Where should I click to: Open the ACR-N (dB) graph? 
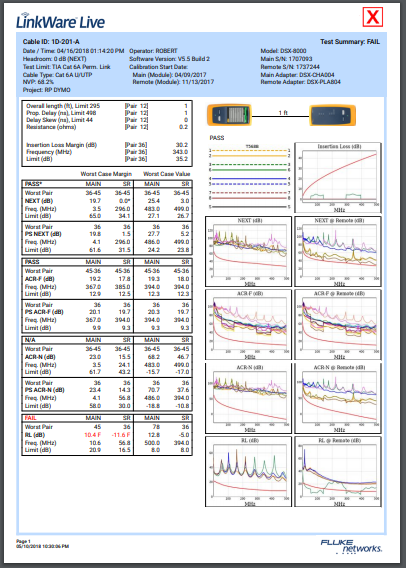click(248, 398)
